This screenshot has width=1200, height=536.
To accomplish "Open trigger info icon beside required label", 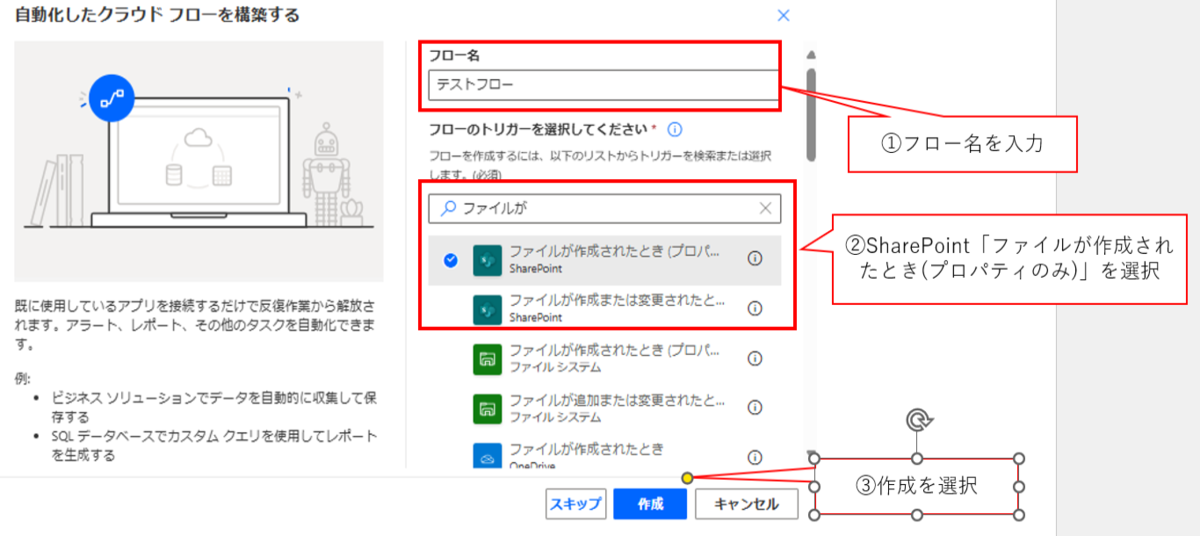I will (675, 129).
